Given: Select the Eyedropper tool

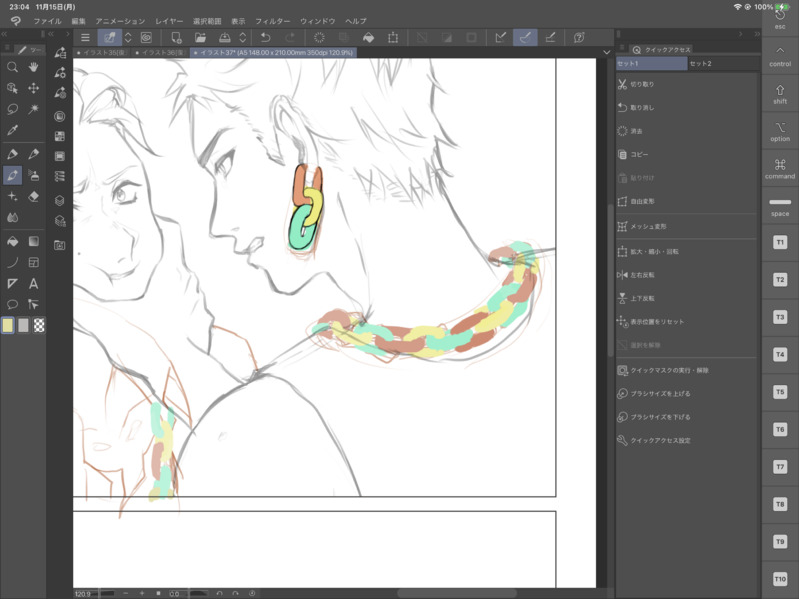Looking at the screenshot, I should click(12, 130).
